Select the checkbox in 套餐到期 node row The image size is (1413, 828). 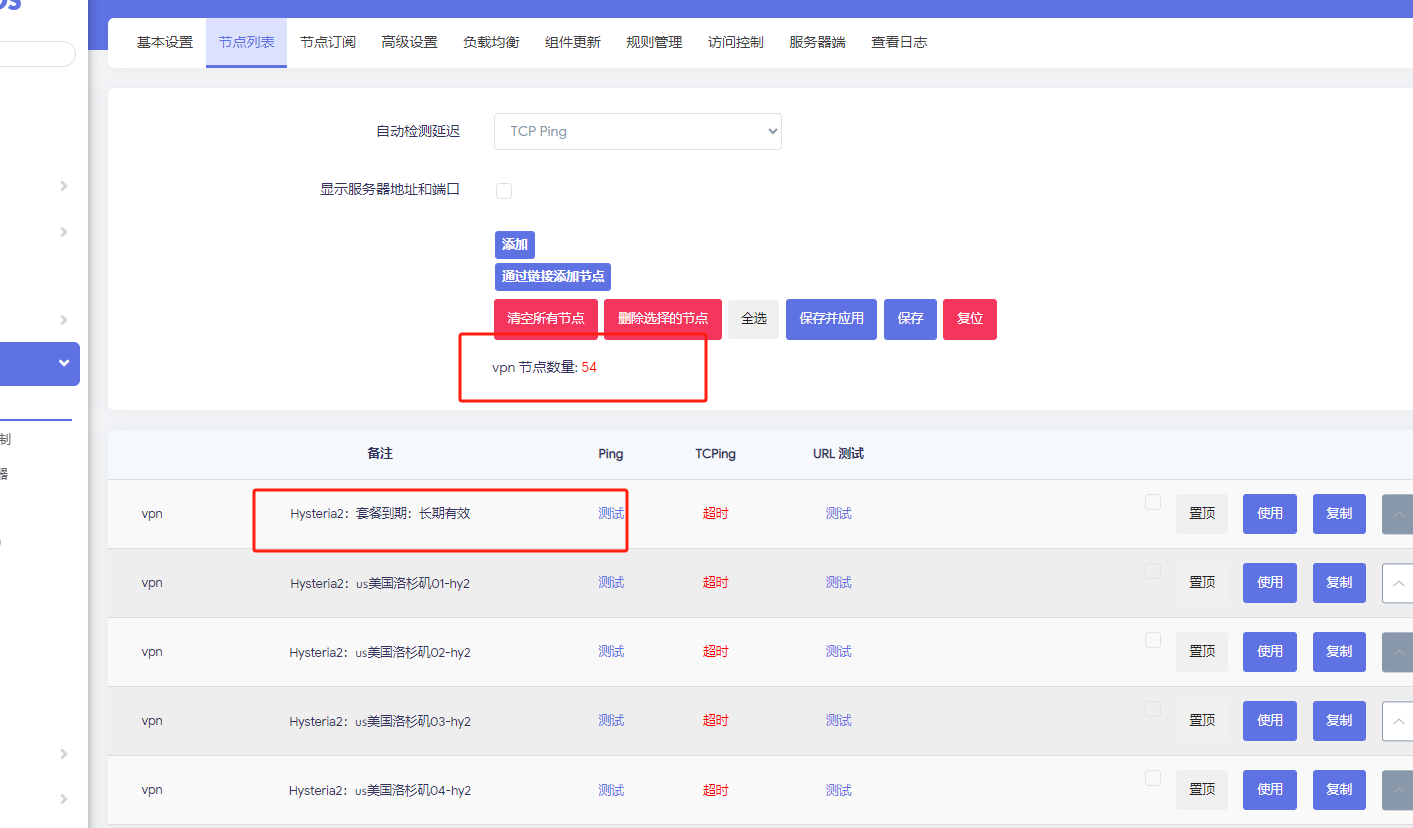(x=1153, y=502)
